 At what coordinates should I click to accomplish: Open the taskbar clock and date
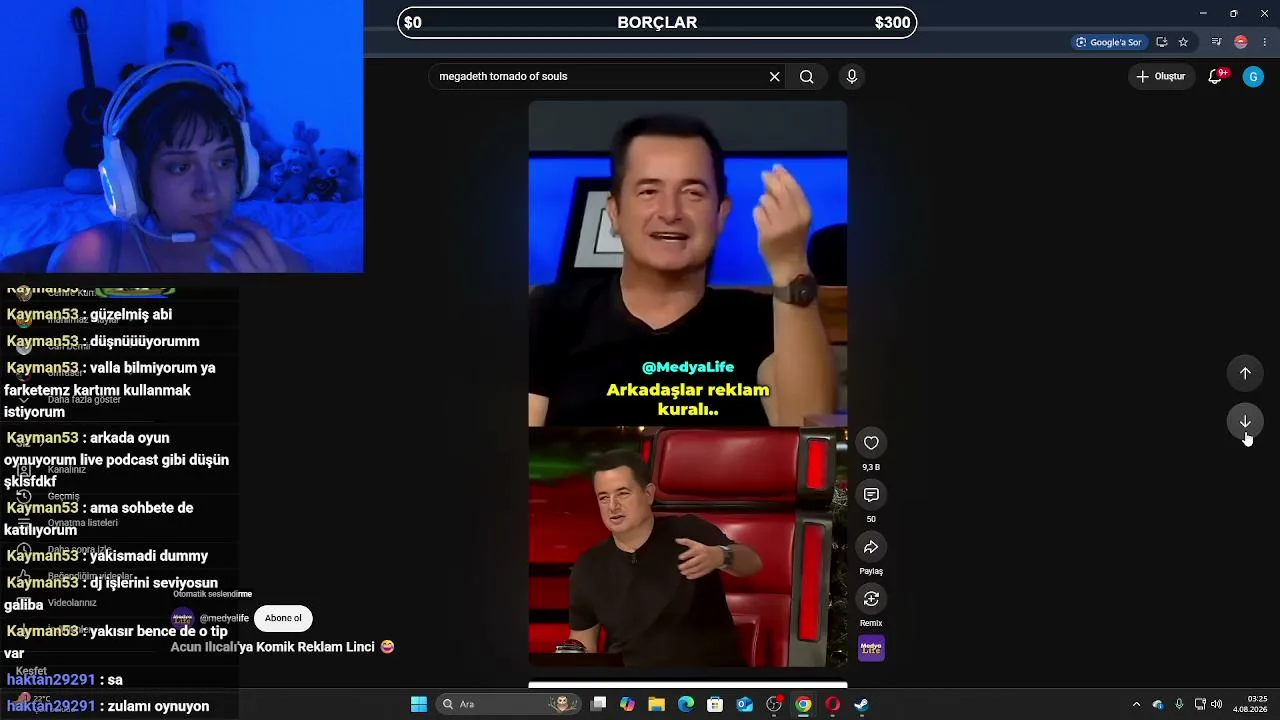click(x=1250, y=704)
